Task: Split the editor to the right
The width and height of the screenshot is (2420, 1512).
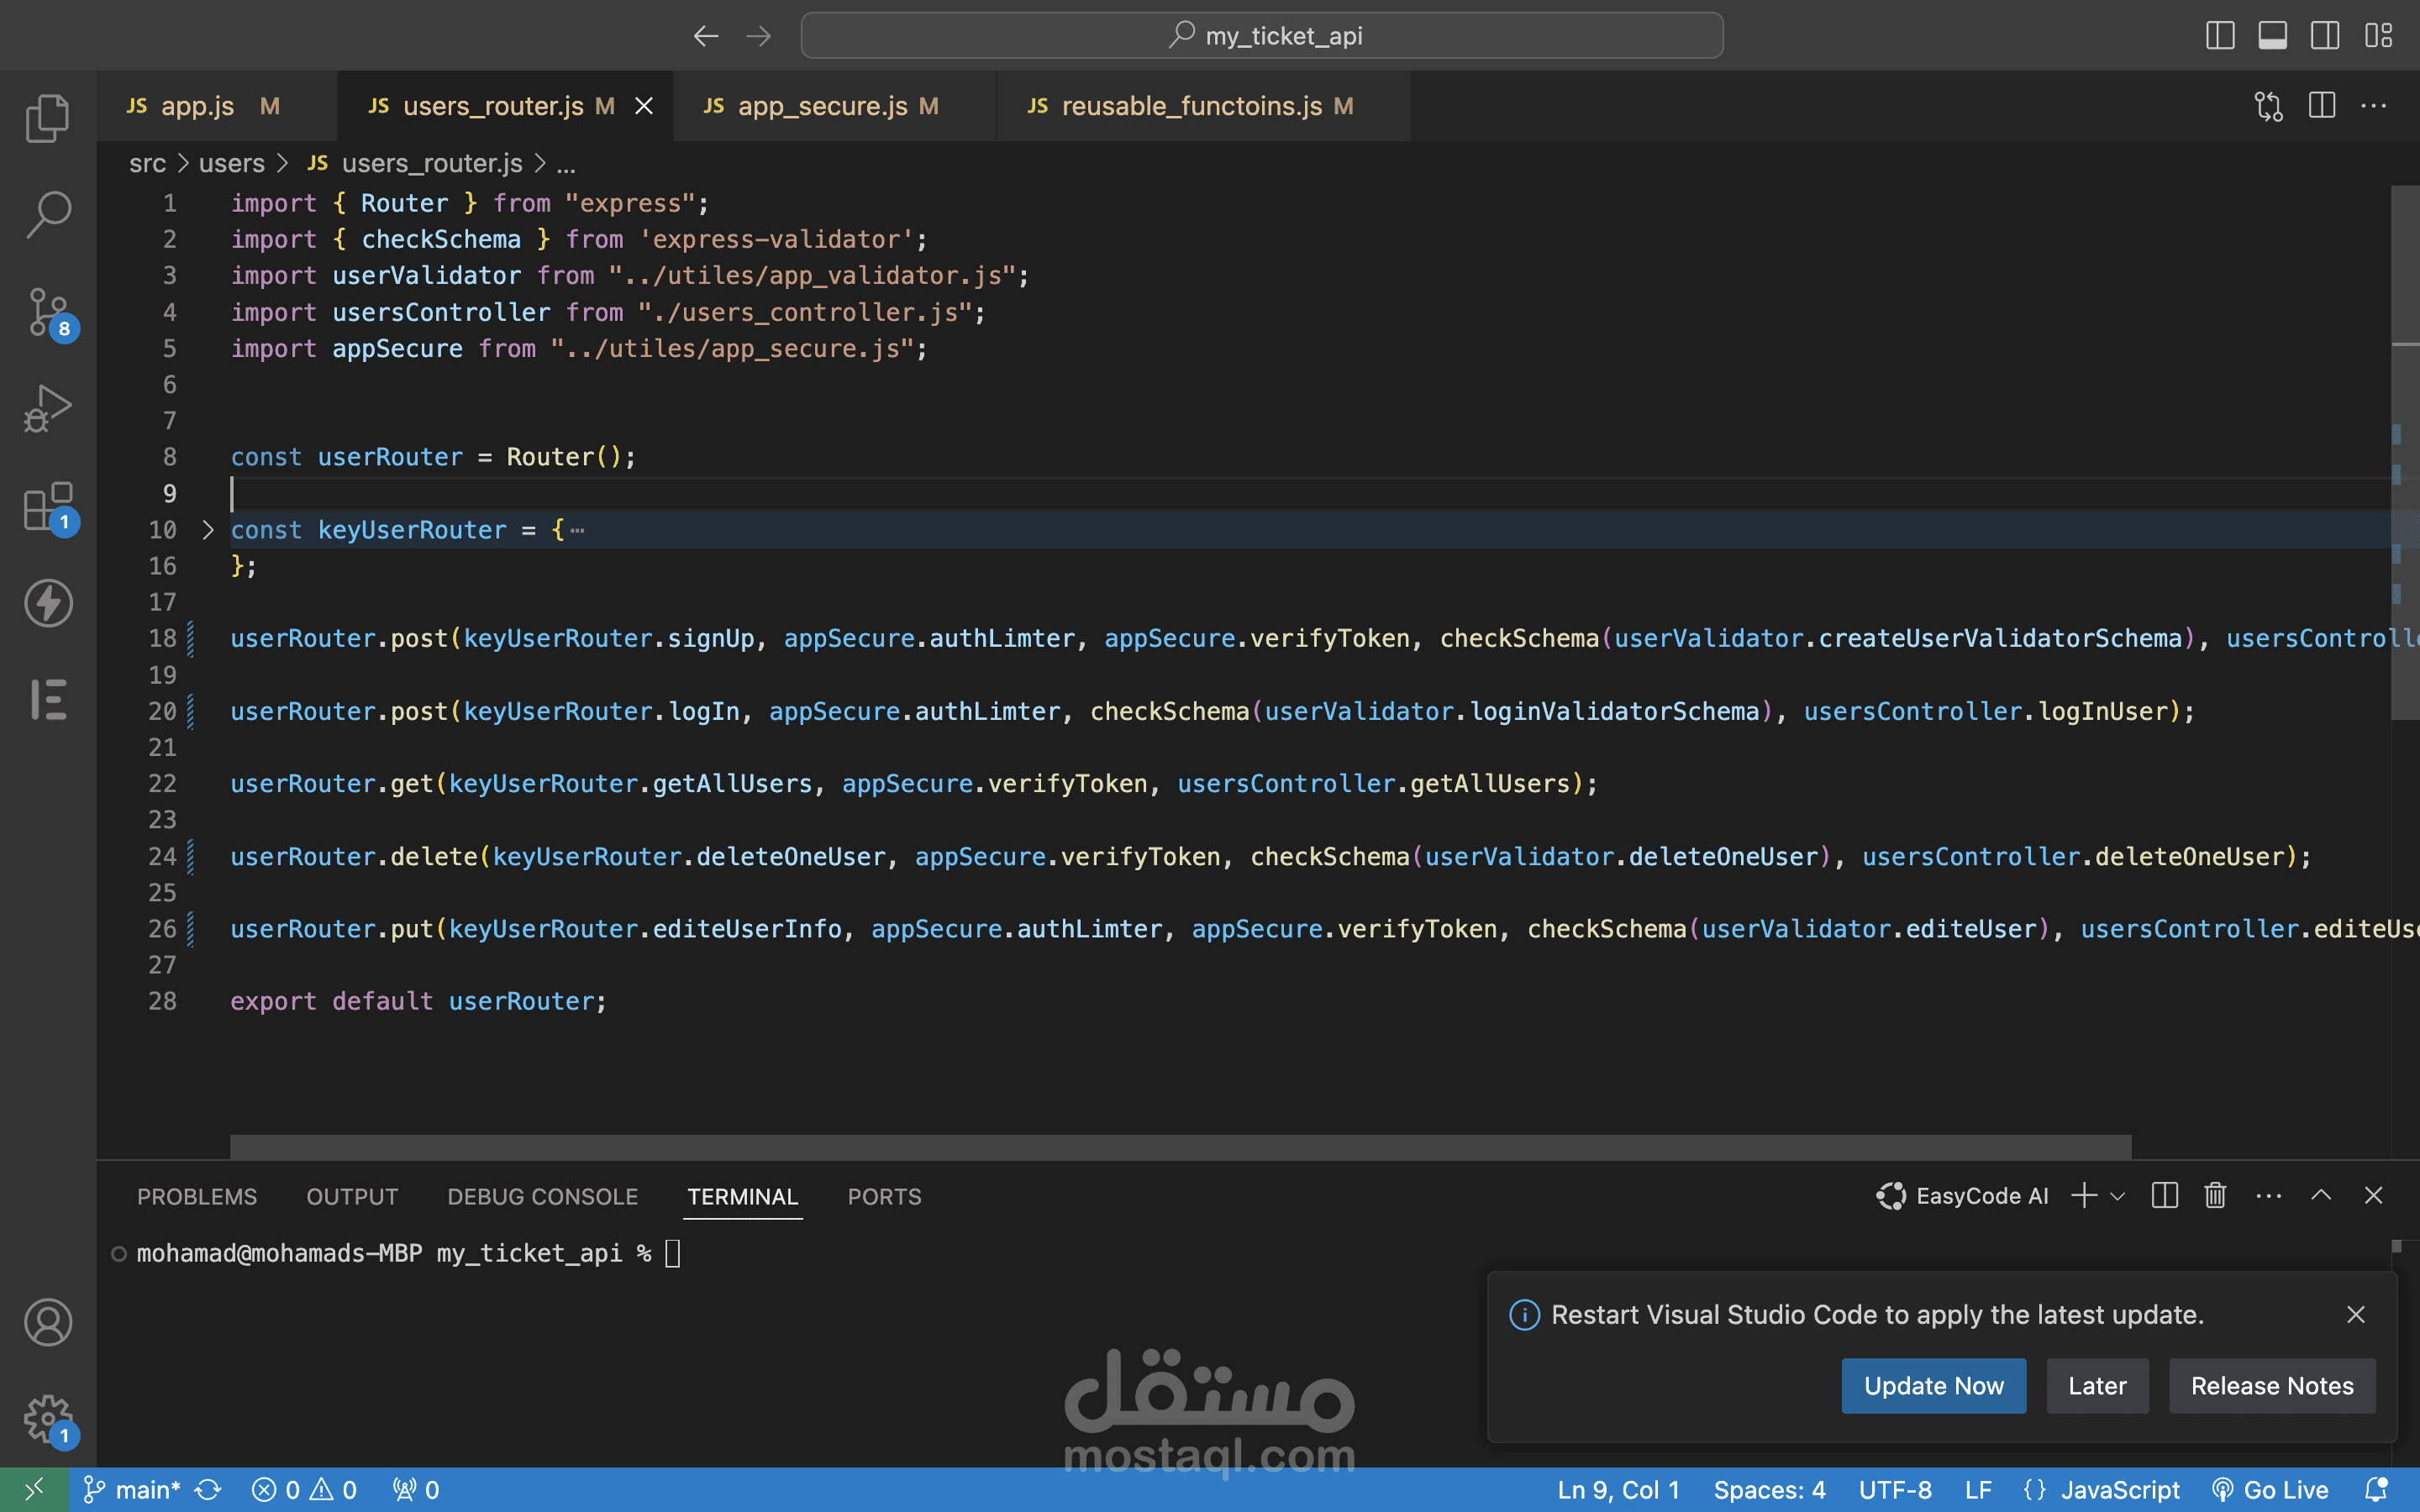Action: [2321, 106]
